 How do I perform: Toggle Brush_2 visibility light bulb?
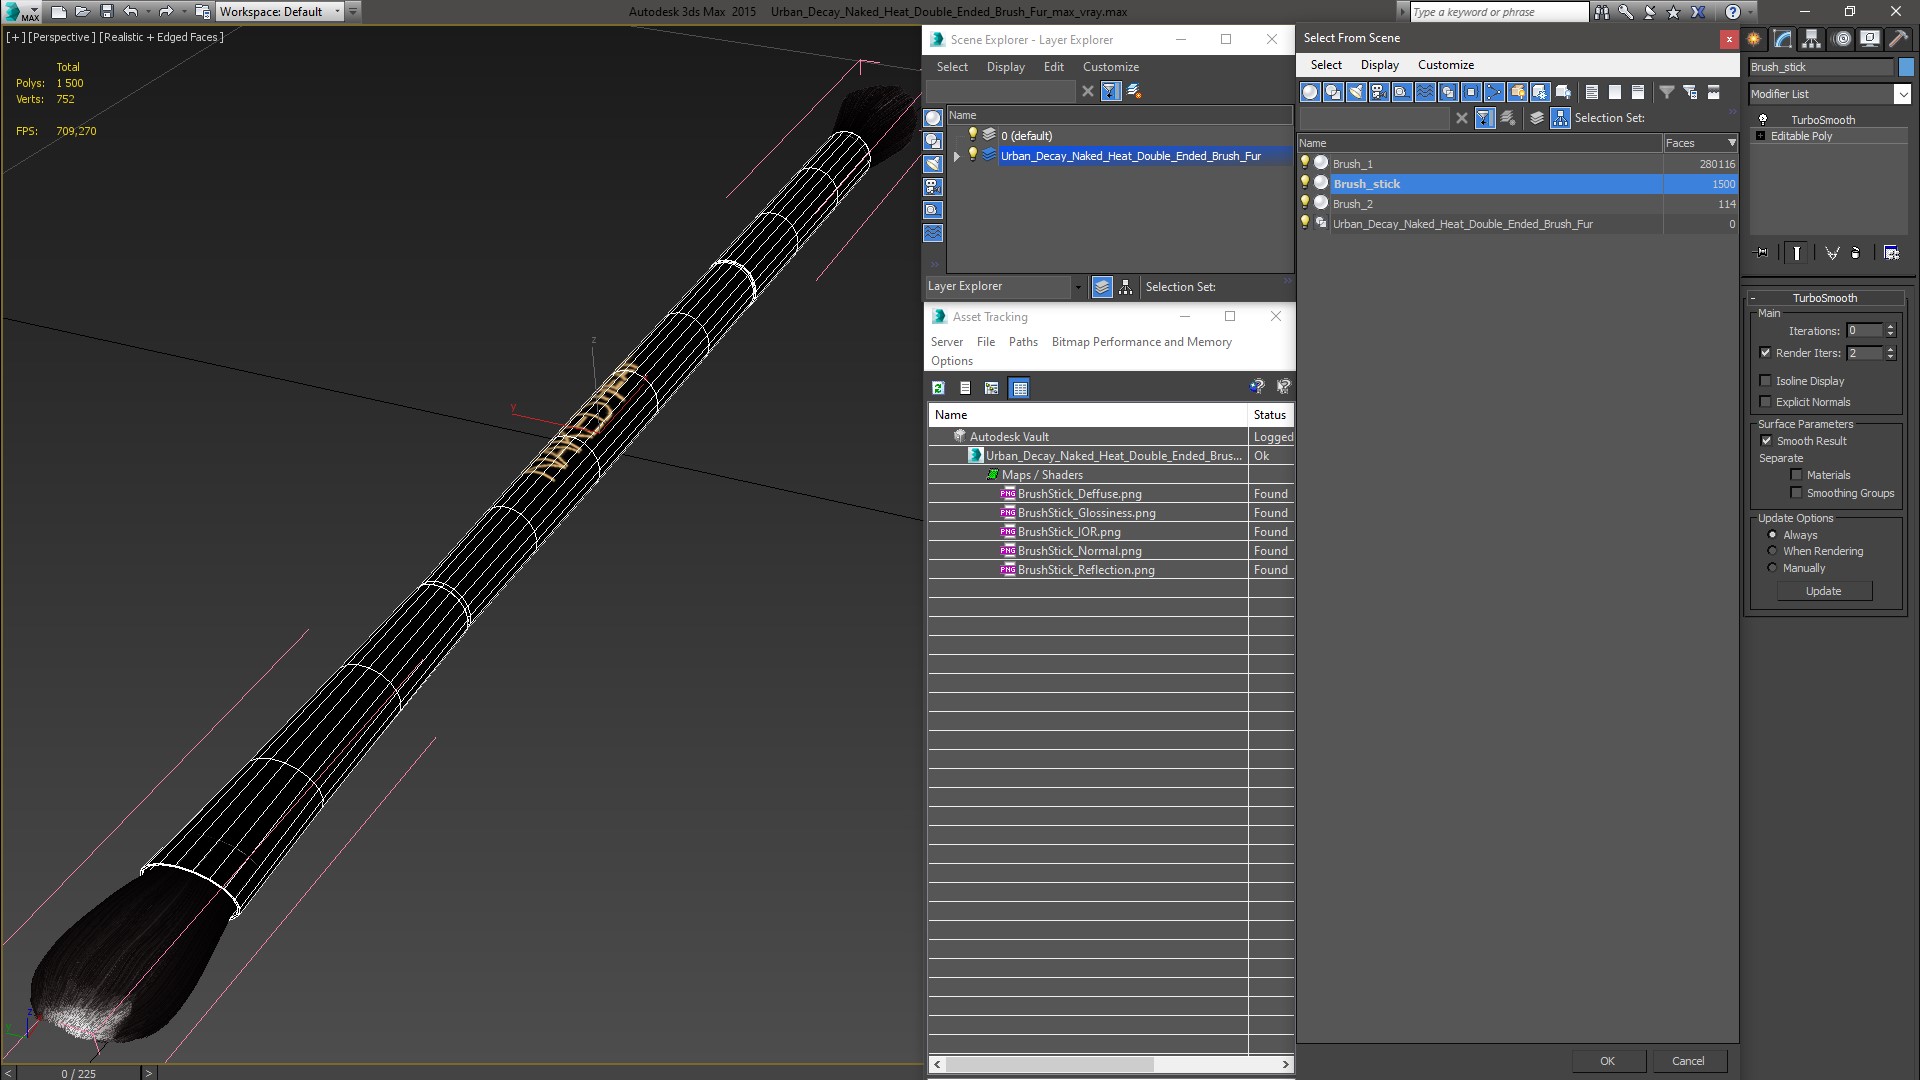[x=1305, y=203]
